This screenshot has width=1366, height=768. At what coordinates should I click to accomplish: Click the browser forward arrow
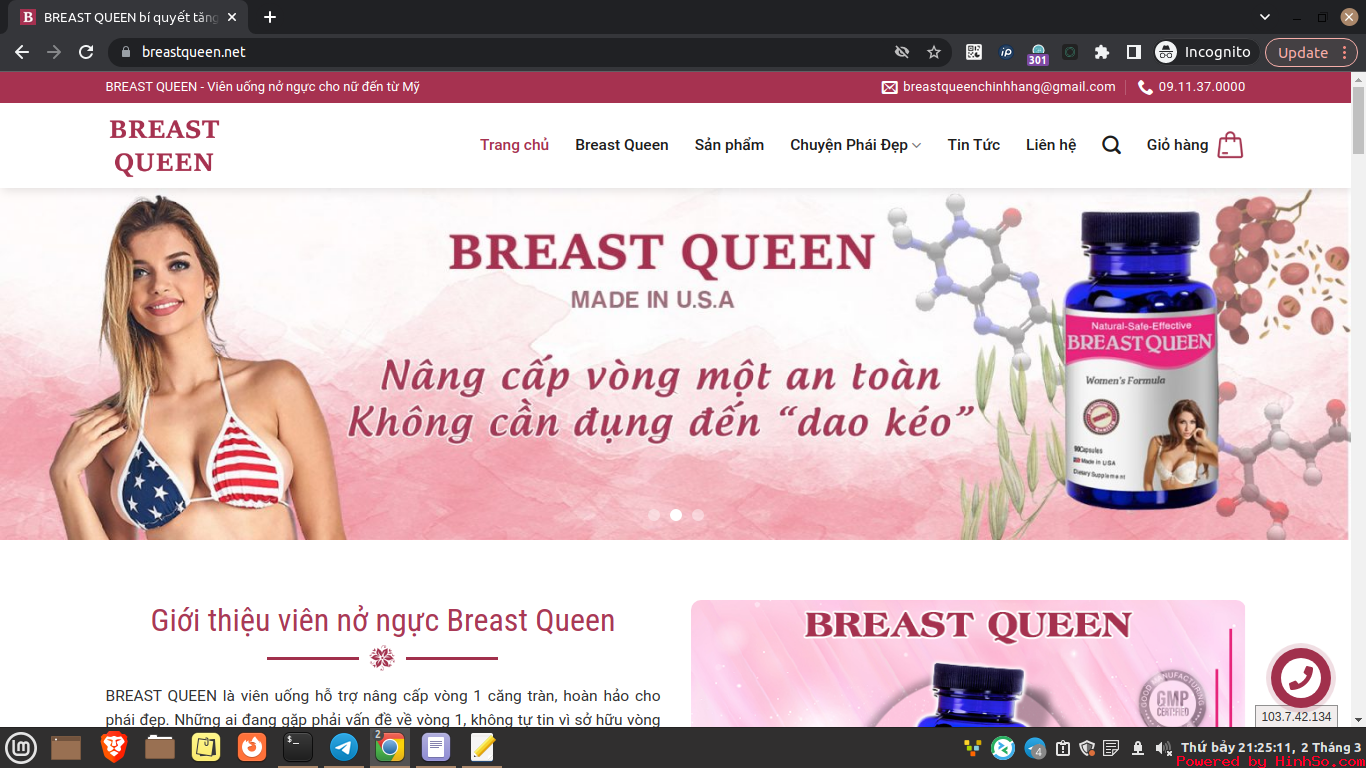[x=54, y=52]
